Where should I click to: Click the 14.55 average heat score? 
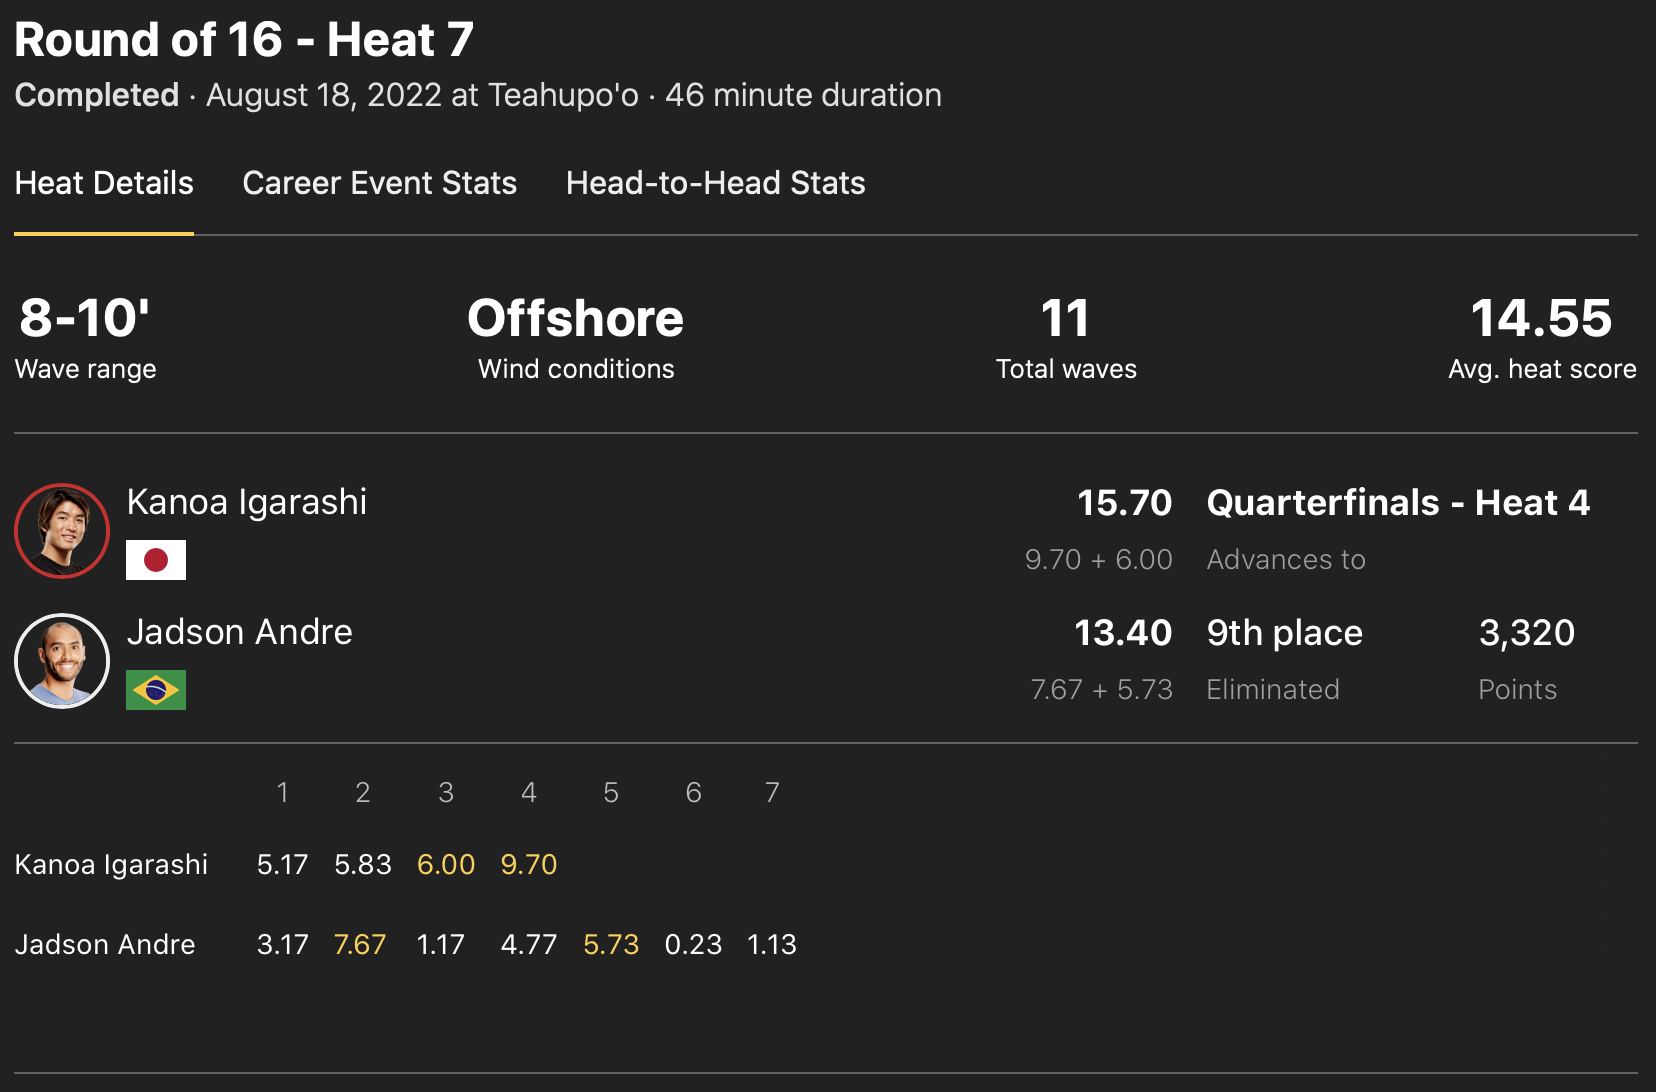[x=1541, y=318]
